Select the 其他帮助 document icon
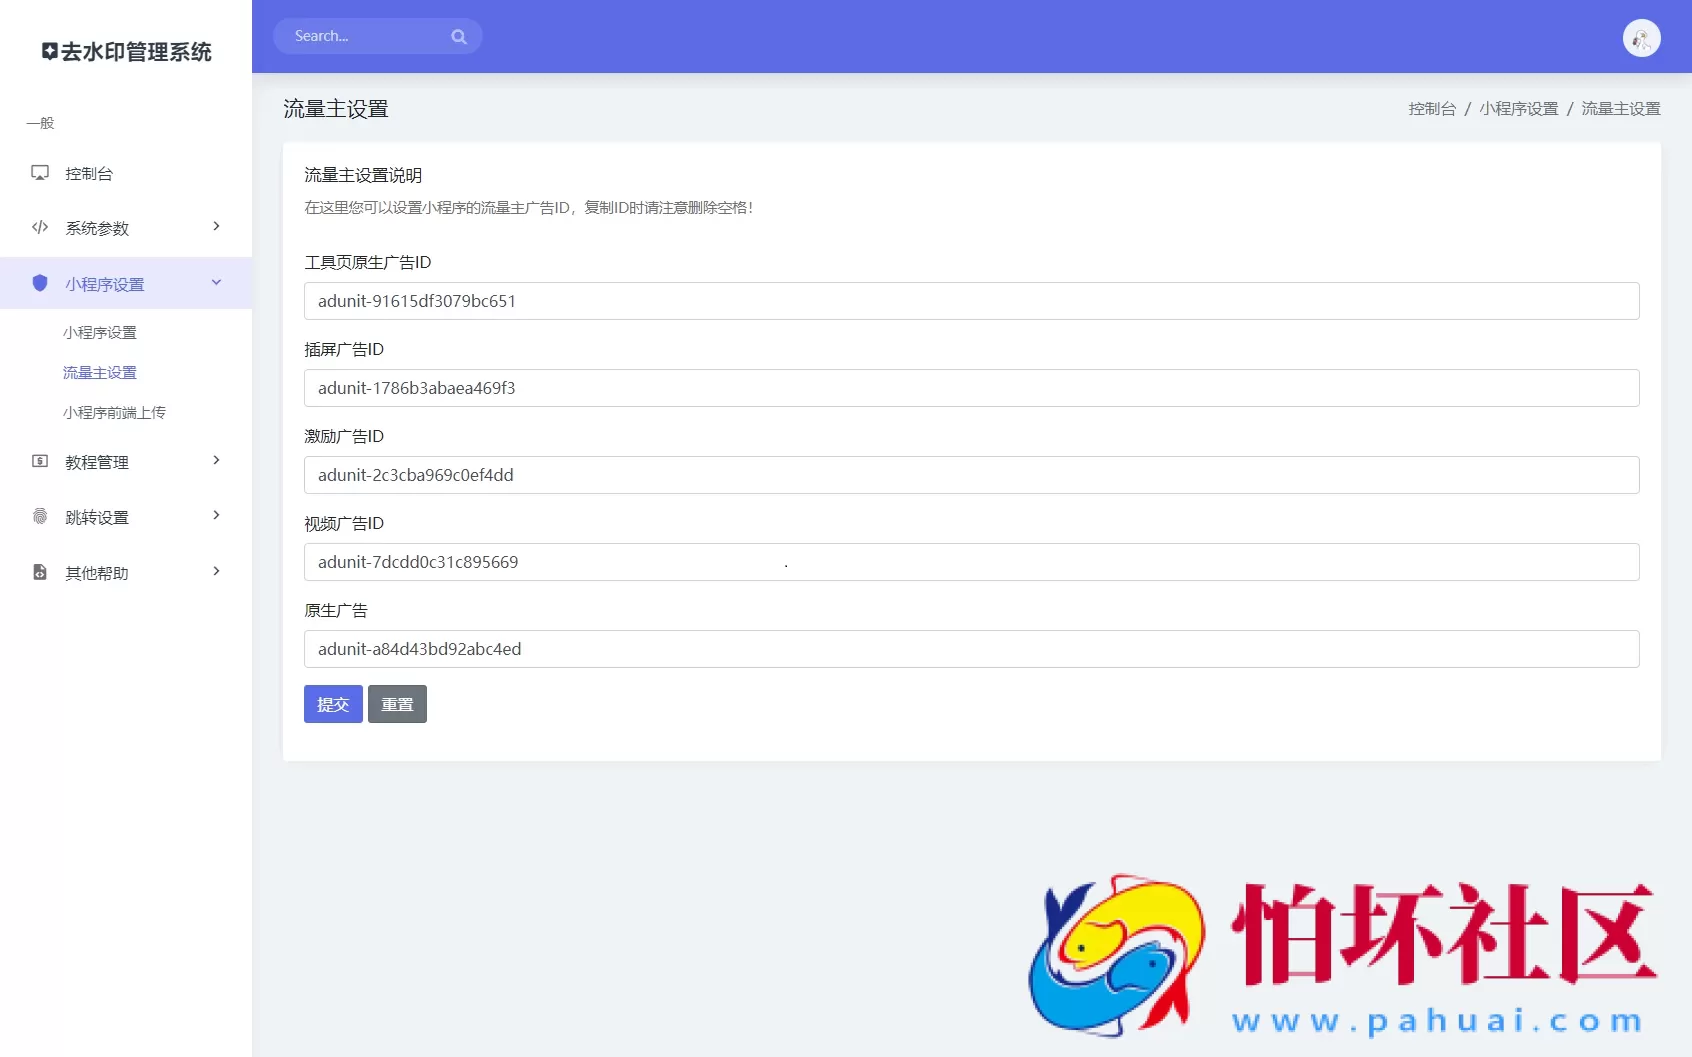1692x1057 pixels. click(x=39, y=572)
